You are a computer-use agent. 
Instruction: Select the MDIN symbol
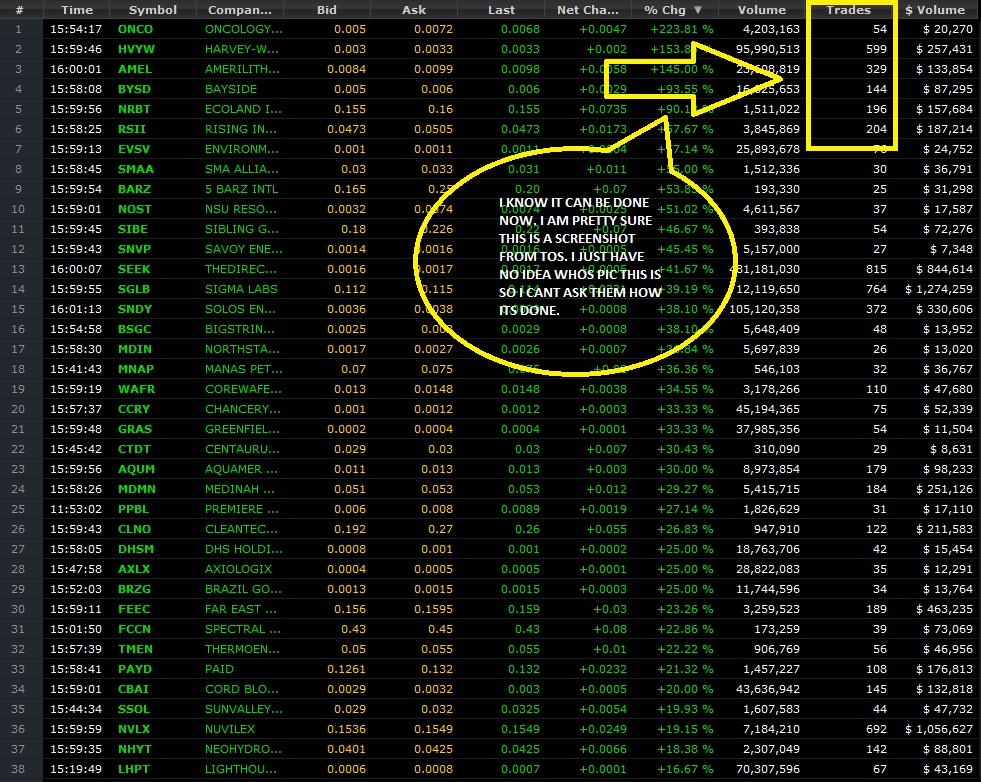pos(135,349)
